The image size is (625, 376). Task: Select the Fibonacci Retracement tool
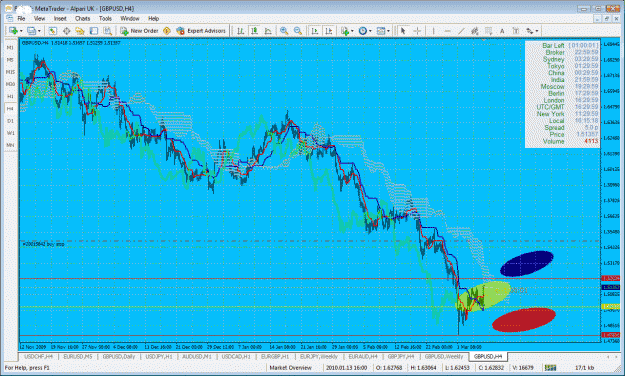pyautogui.click(x=488, y=31)
